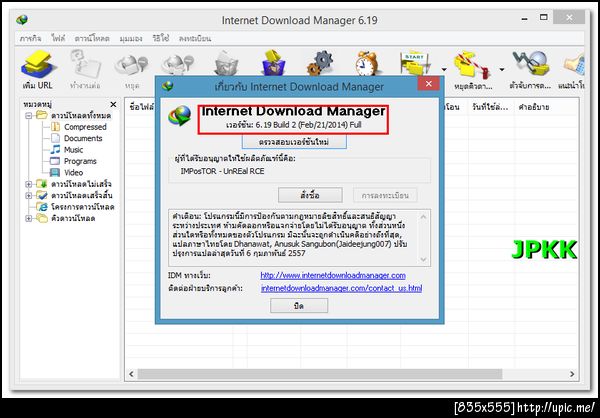Click the File name (ชื่อไฟล์) column header
Image resolution: width=600 pixels, height=418 pixels.
pyautogui.click(x=141, y=107)
